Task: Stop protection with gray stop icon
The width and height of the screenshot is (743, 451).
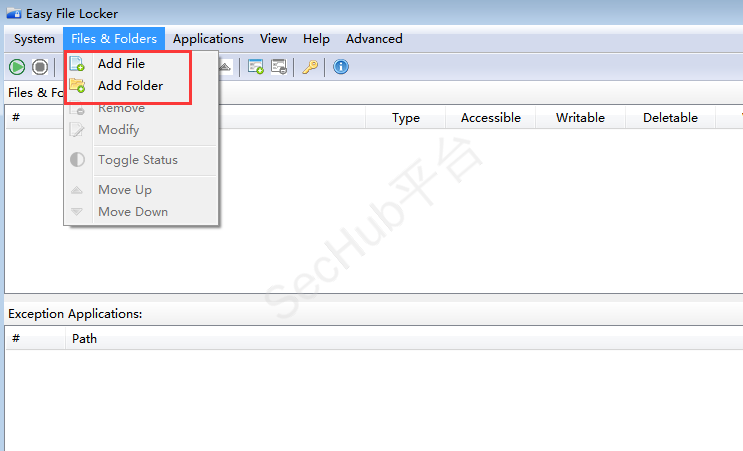Action: 40,67
